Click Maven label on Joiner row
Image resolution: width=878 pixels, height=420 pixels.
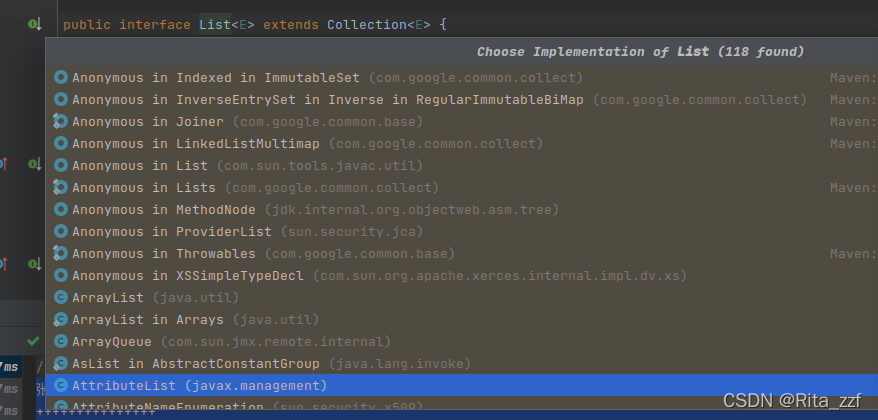pos(853,122)
